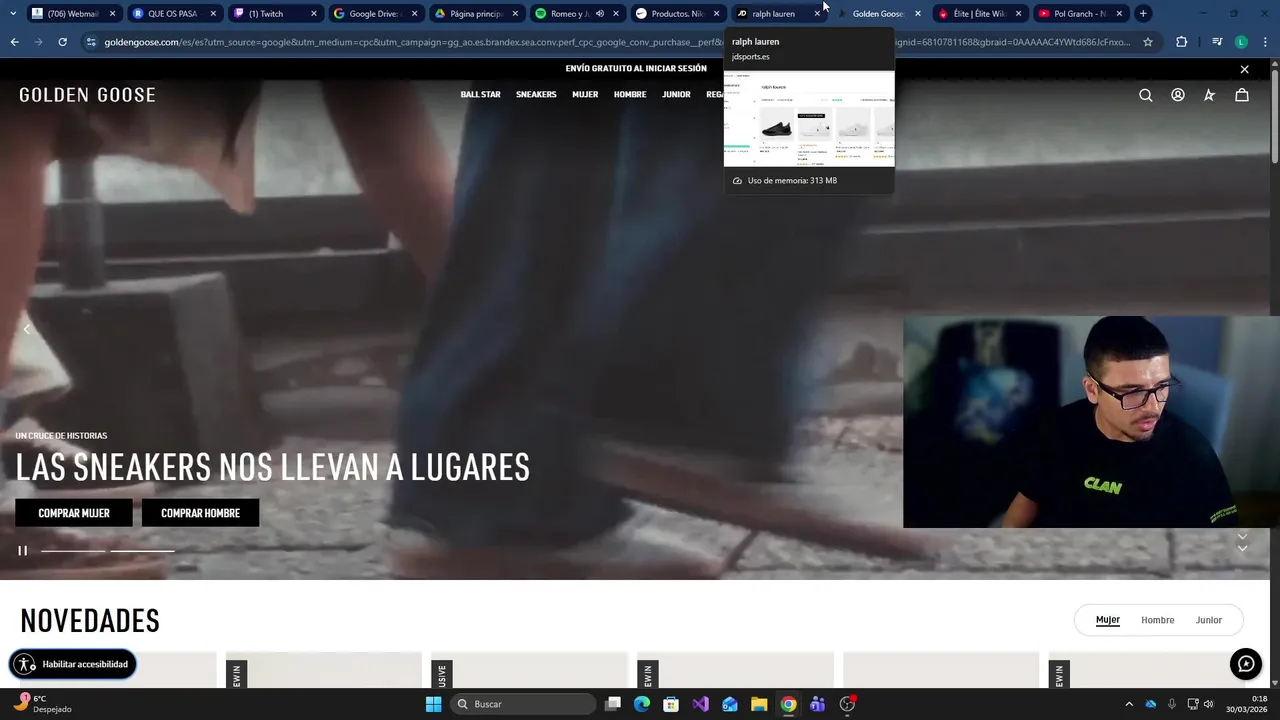Open the JUNIOR menu
Screen dimensions: 1280x720
[x=676, y=95]
